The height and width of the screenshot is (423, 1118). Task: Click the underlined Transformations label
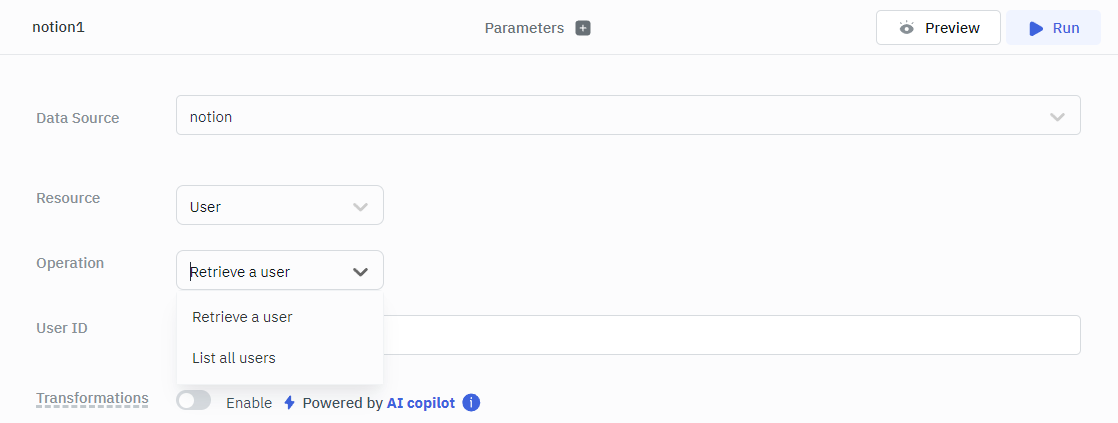pos(92,398)
